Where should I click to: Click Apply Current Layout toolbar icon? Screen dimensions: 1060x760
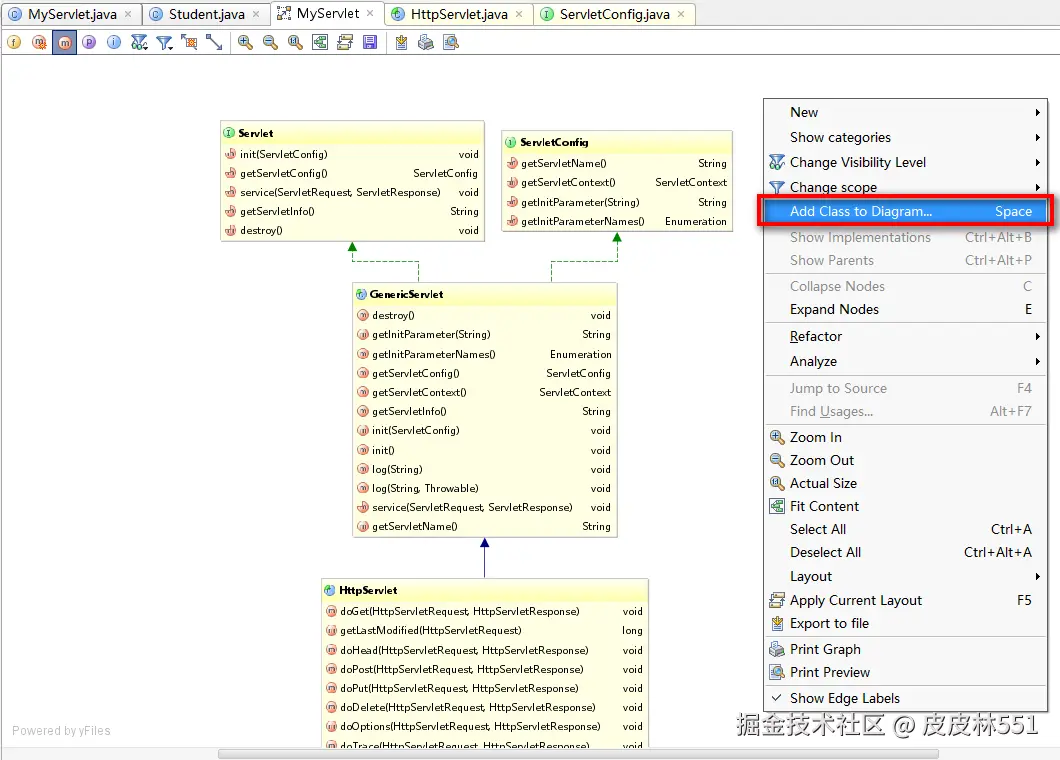(345, 43)
